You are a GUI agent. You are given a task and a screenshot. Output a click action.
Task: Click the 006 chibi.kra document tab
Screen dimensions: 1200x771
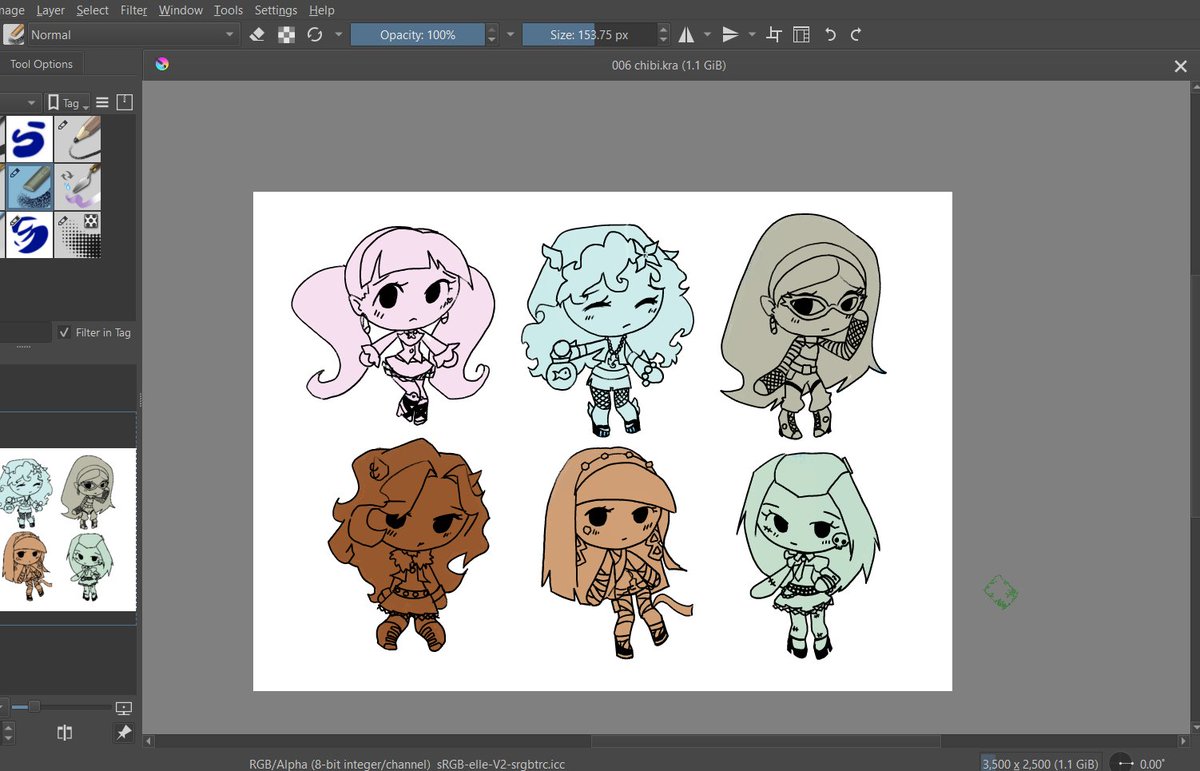click(668, 65)
